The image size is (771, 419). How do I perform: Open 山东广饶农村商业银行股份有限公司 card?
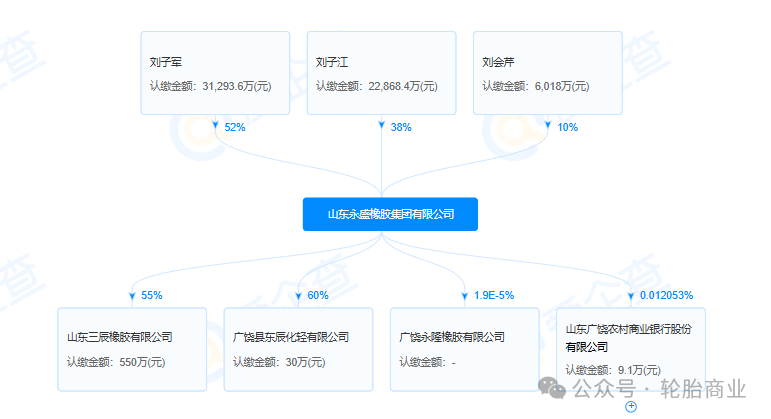pos(631,349)
